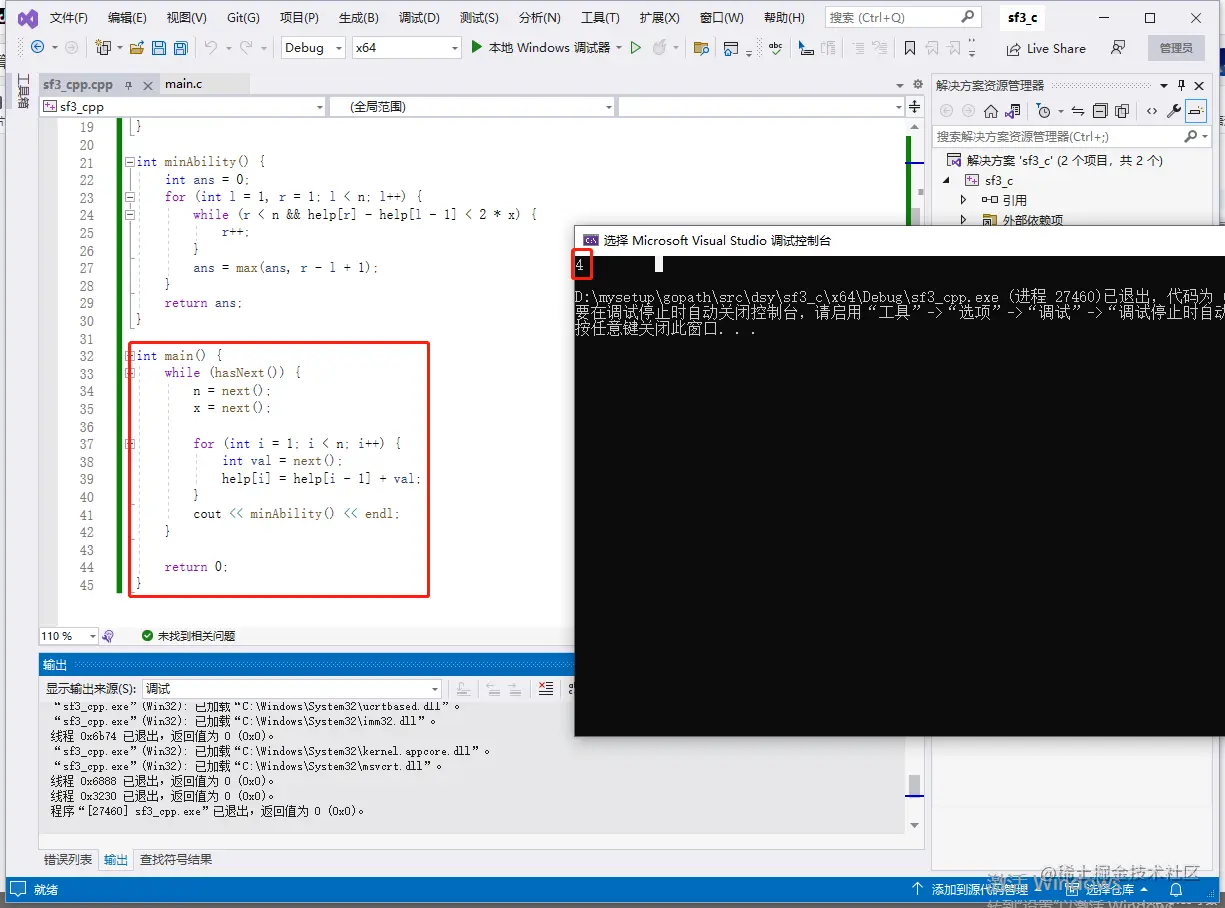This screenshot has width=1225, height=908.
Task: Expand the 外部依赖项 node
Action: (x=964, y=220)
